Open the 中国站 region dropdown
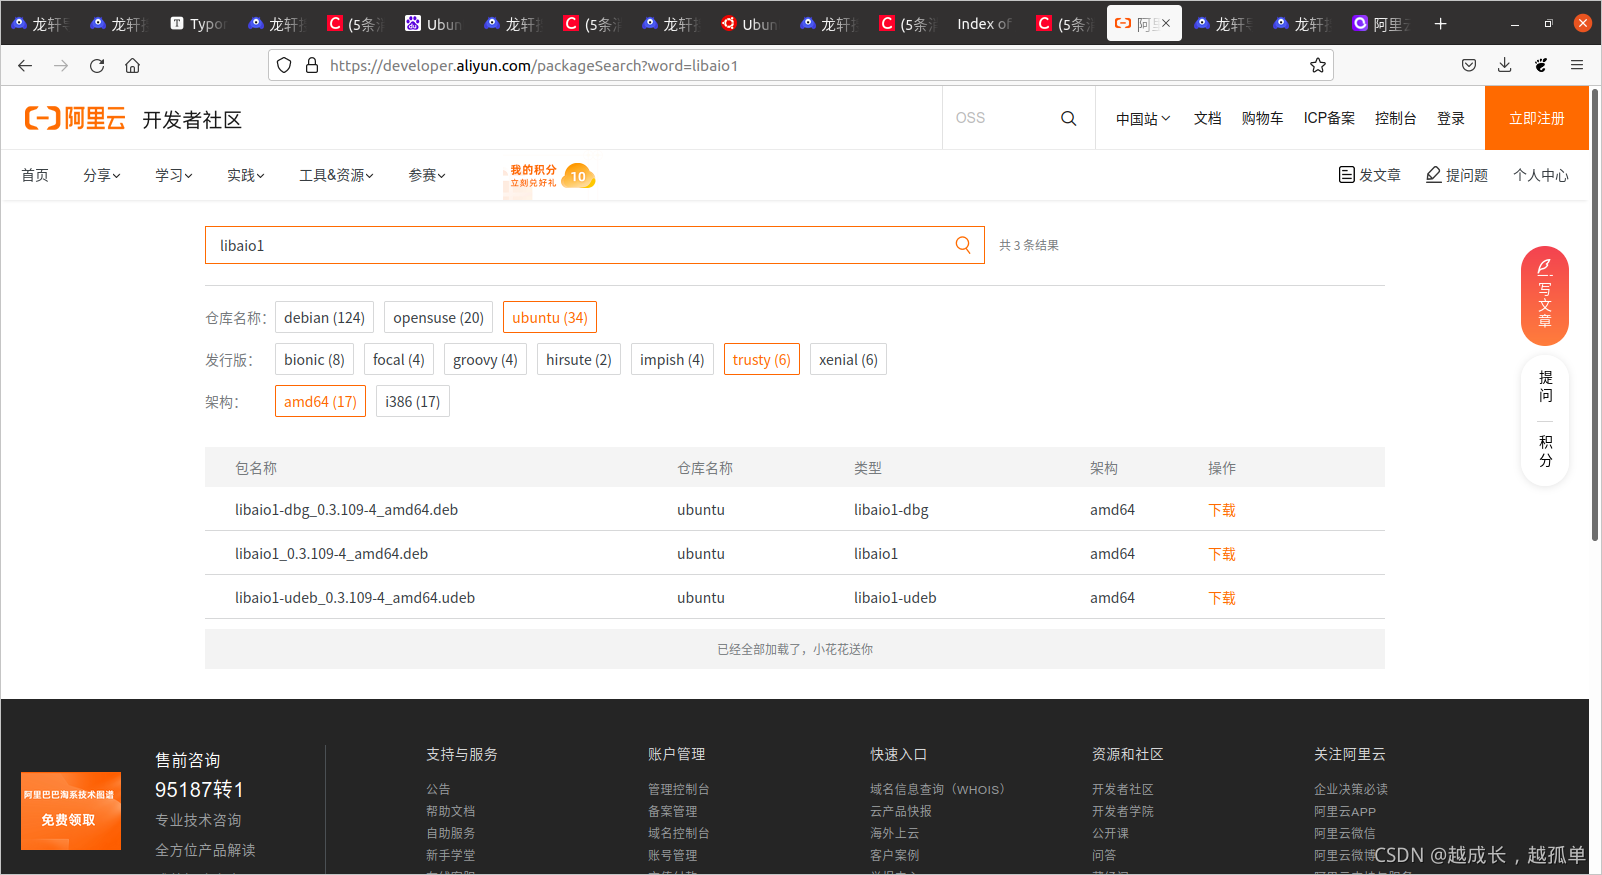The image size is (1602, 875). click(1143, 118)
